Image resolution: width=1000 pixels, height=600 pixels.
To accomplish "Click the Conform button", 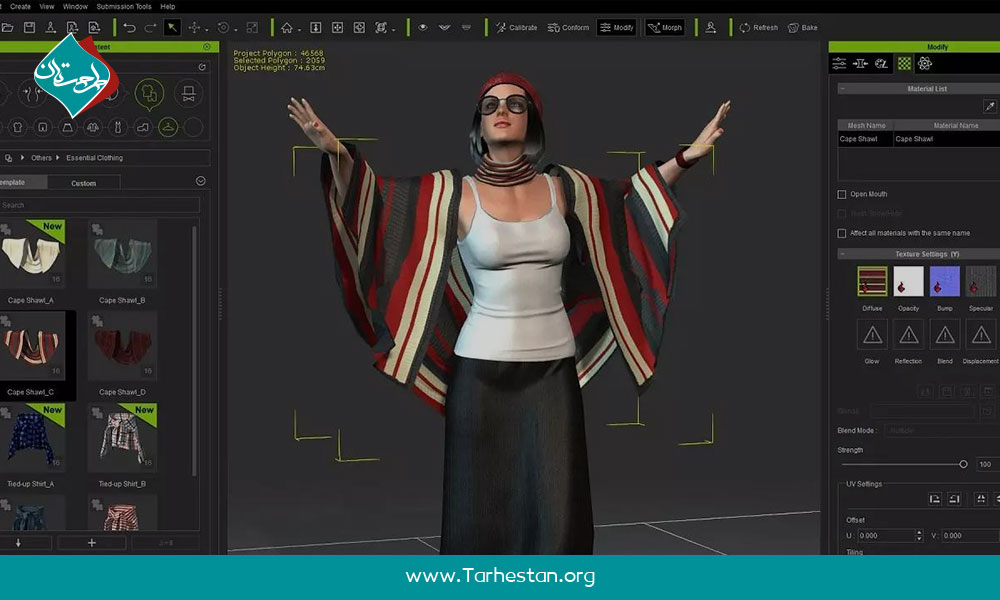I will pos(568,27).
